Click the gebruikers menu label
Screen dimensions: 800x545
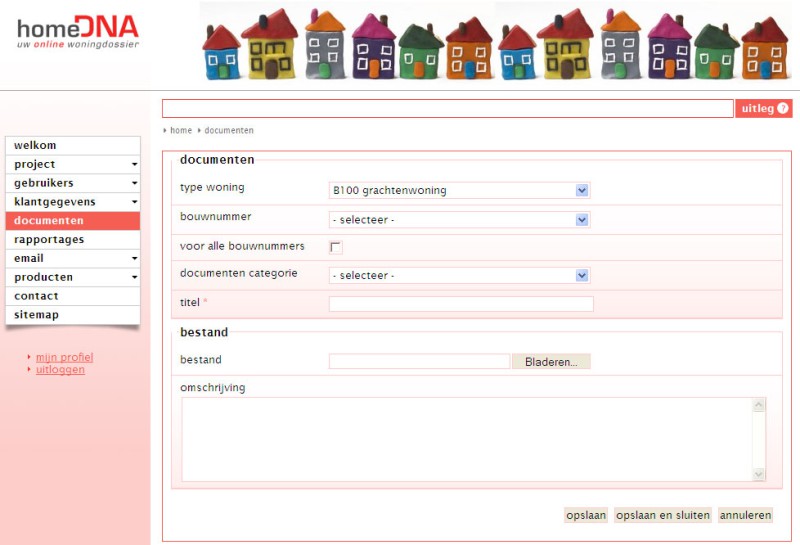[x=44, y=183]
